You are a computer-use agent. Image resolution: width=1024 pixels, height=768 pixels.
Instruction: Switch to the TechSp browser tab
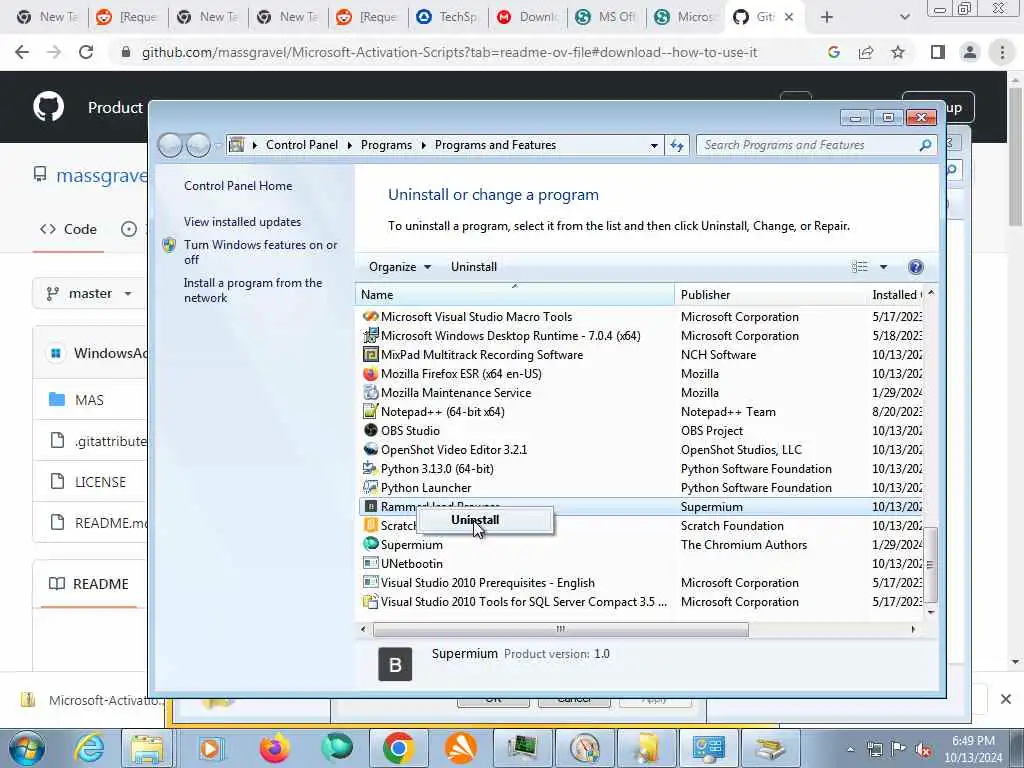pyautogui.click(x=448, y=17)
